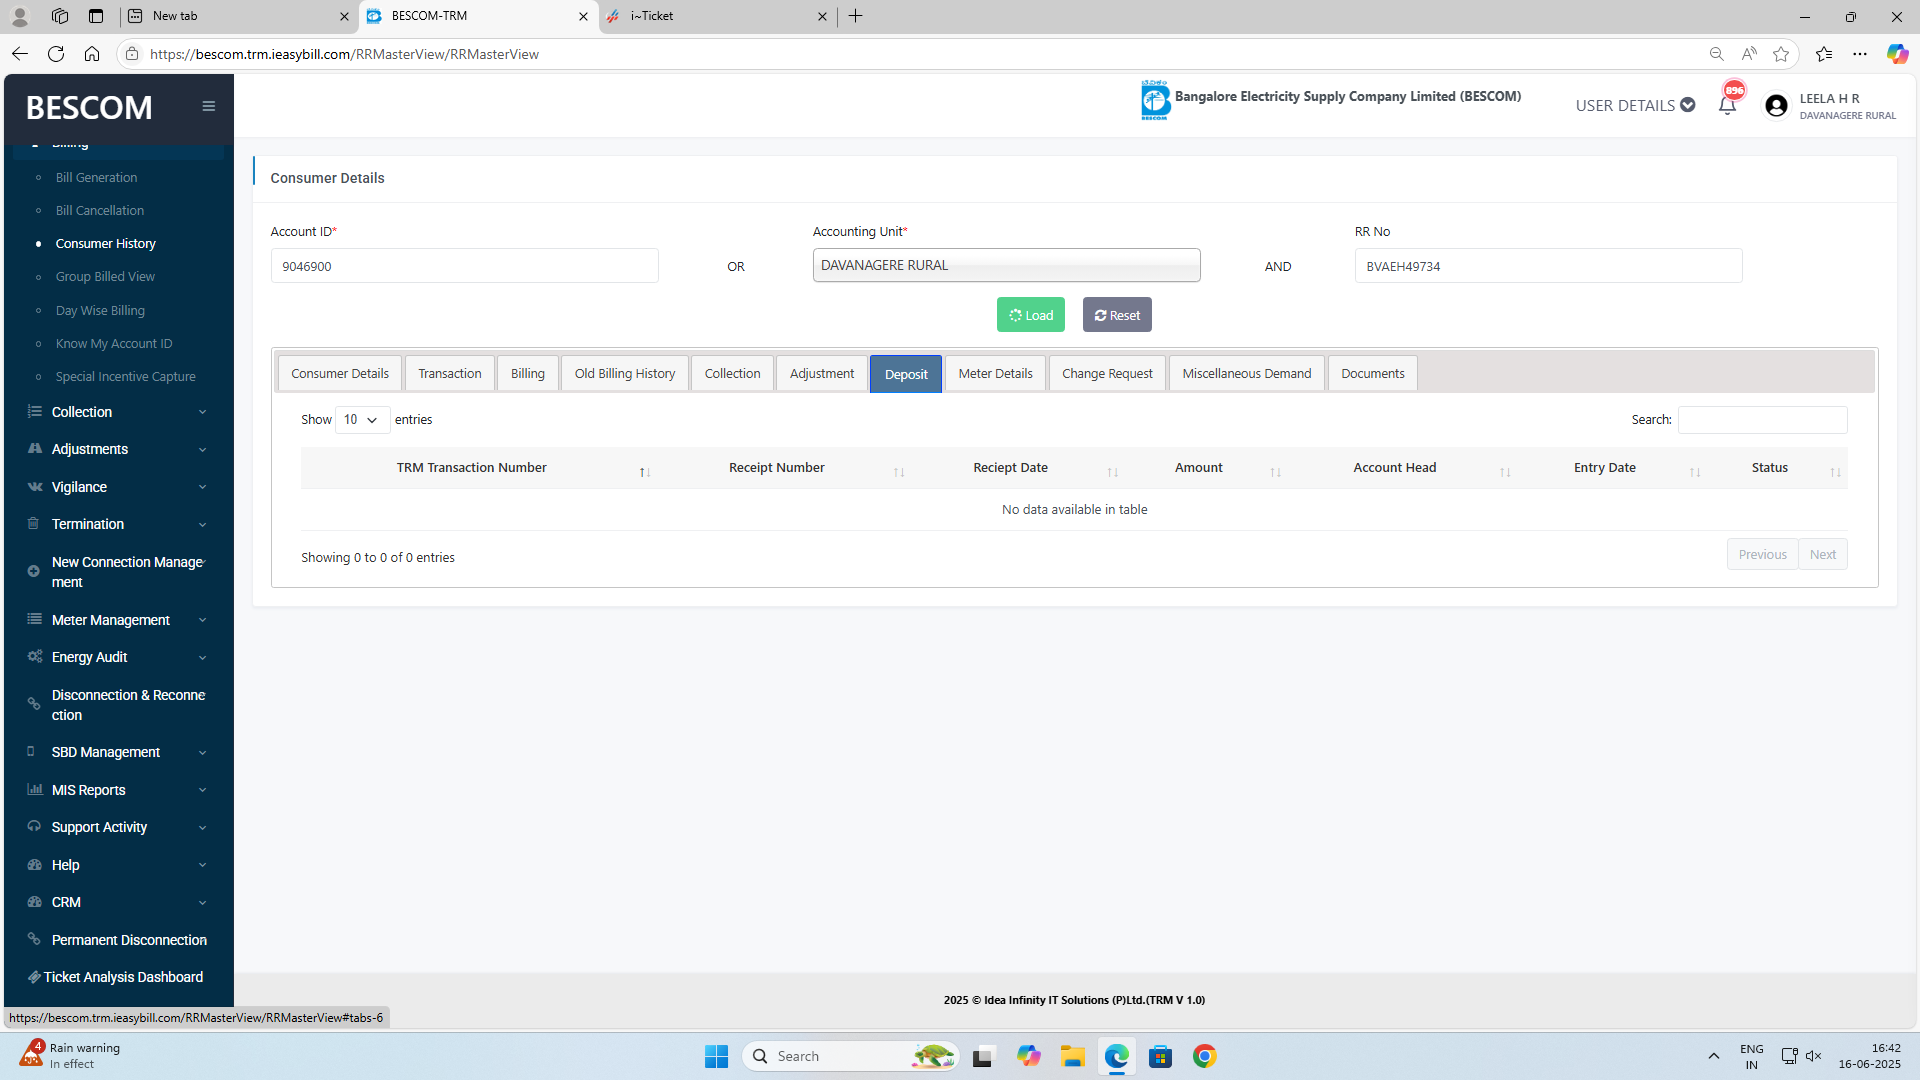Click the Previous pagination button
This screenshot has width=1920, height=1080.
click(1762, 554)
